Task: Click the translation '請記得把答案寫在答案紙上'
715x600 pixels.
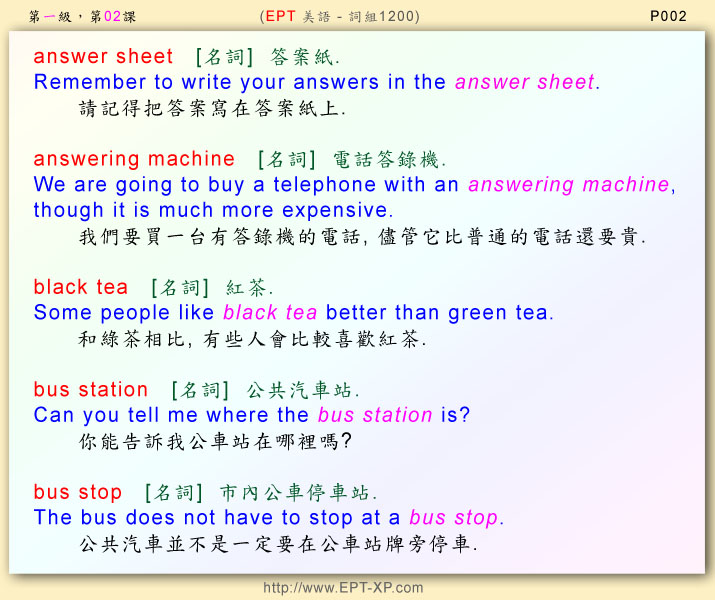Action: tap(212, 109)
